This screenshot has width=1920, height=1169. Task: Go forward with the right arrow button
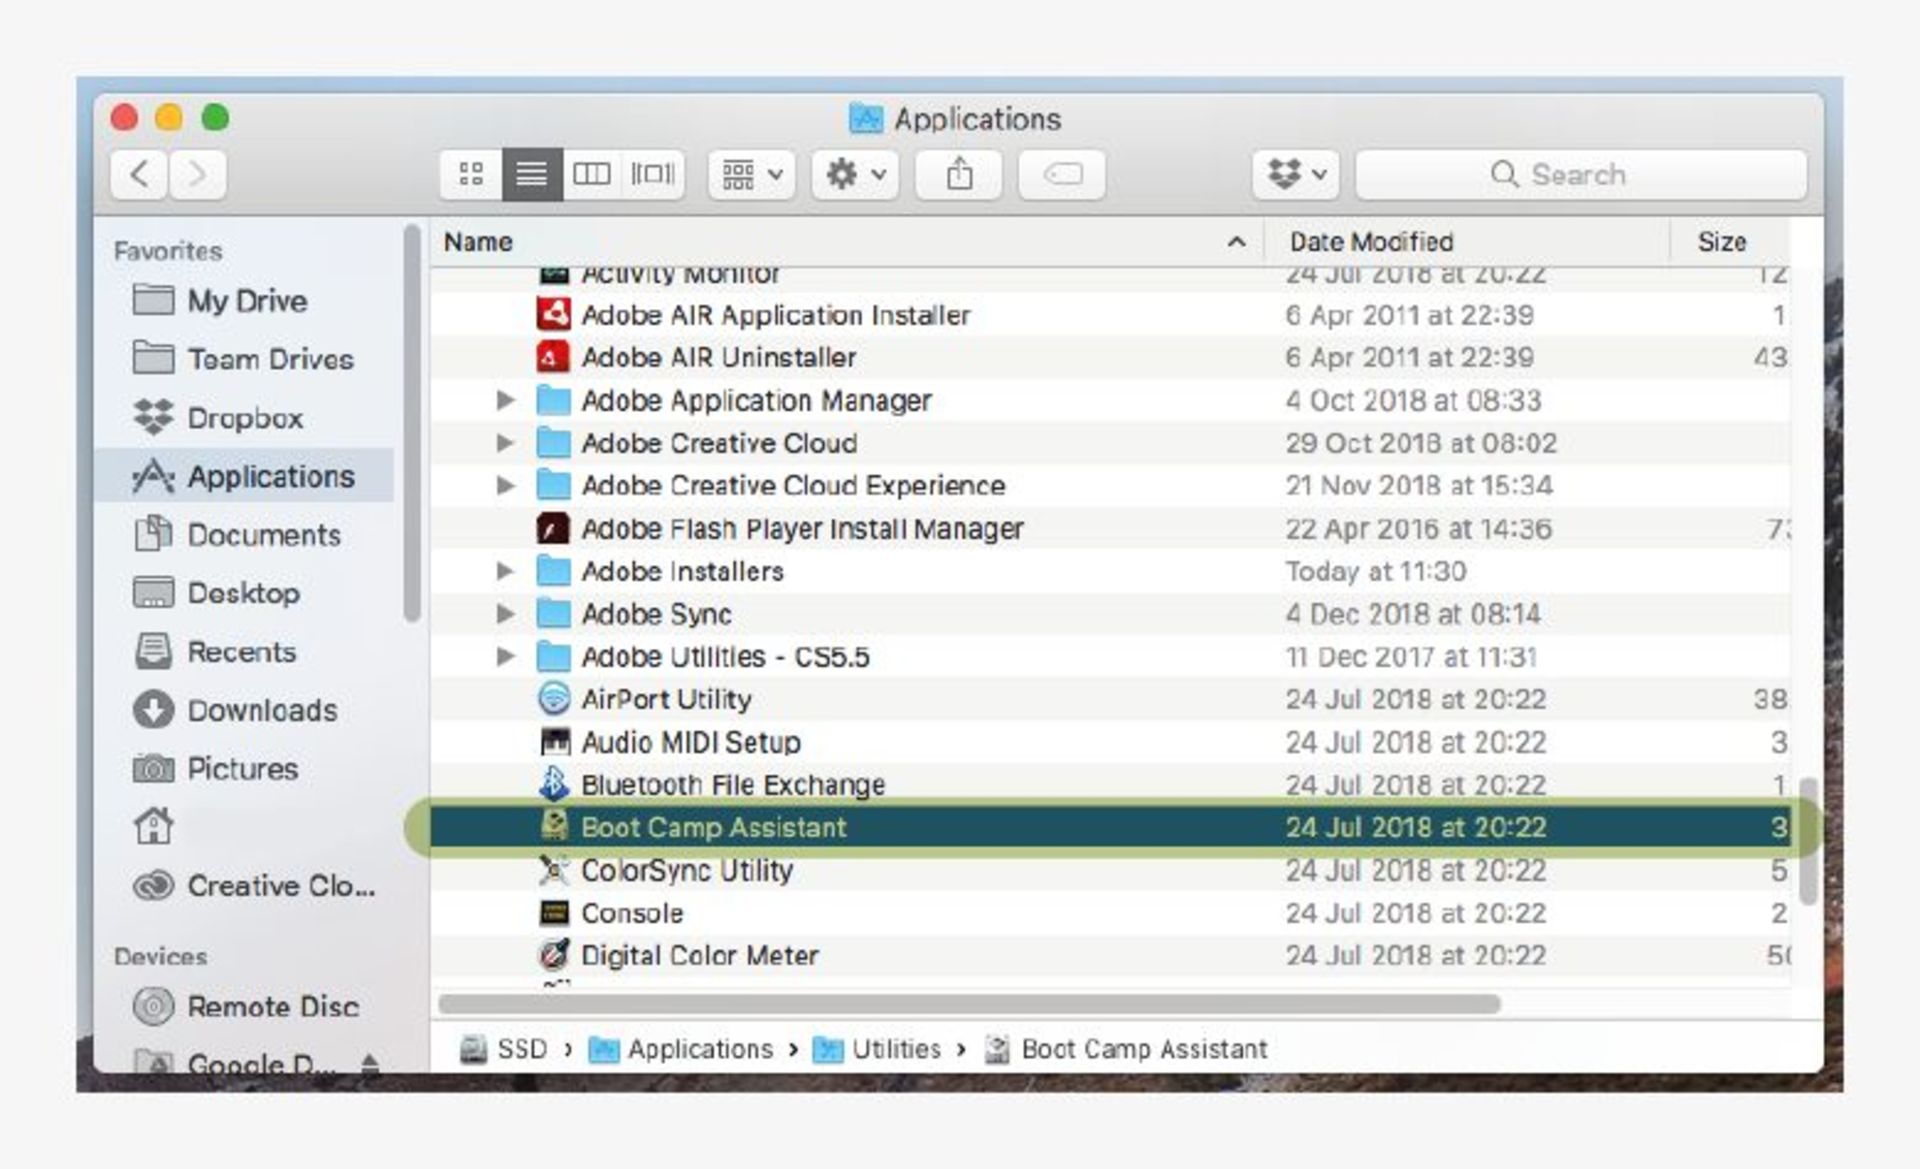coord(197,175)
